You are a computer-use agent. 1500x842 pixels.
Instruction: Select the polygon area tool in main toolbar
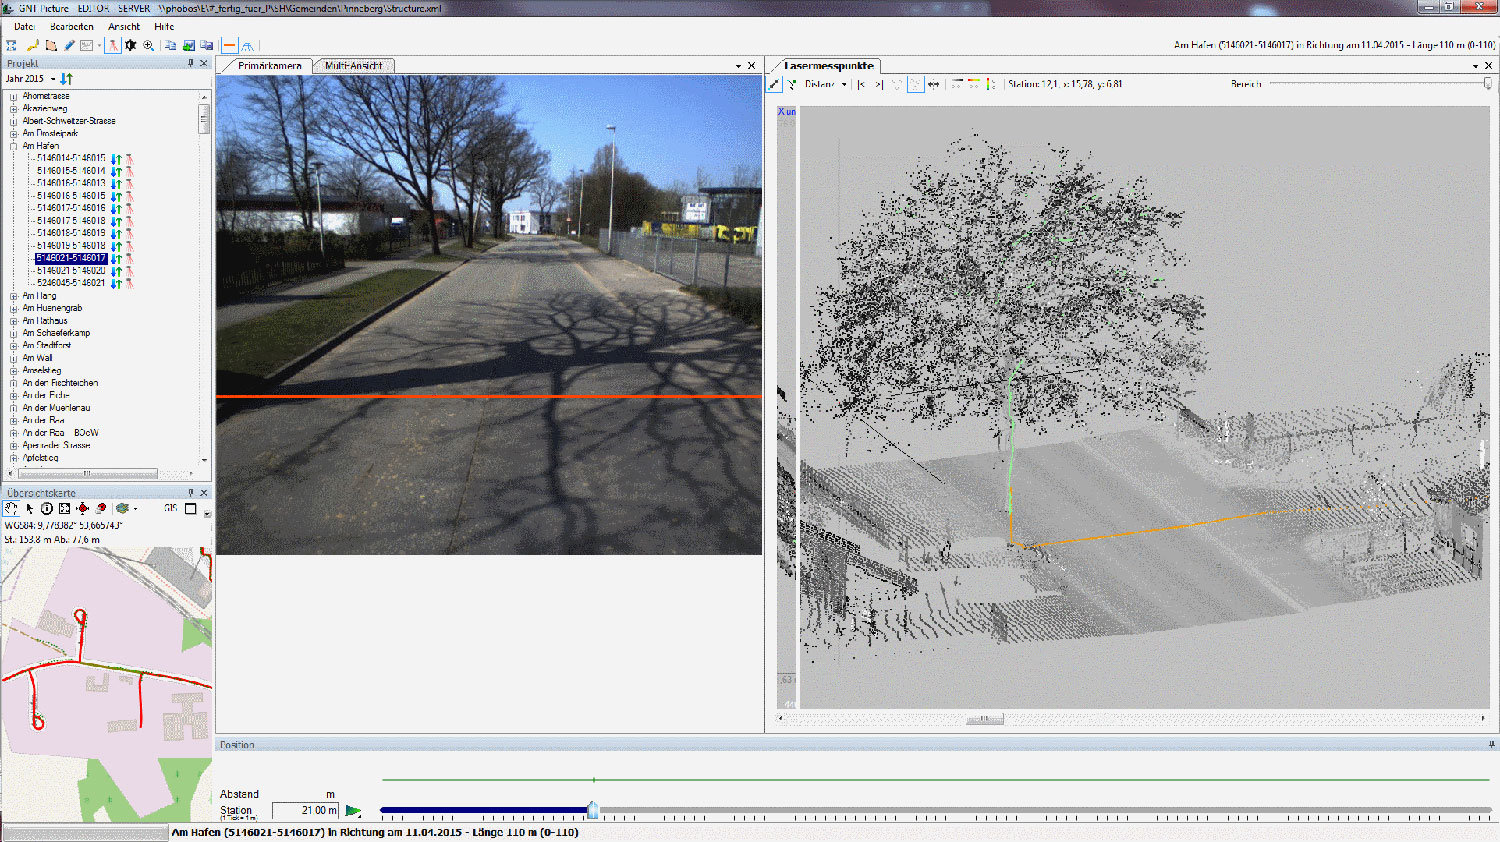click(51, 45)
